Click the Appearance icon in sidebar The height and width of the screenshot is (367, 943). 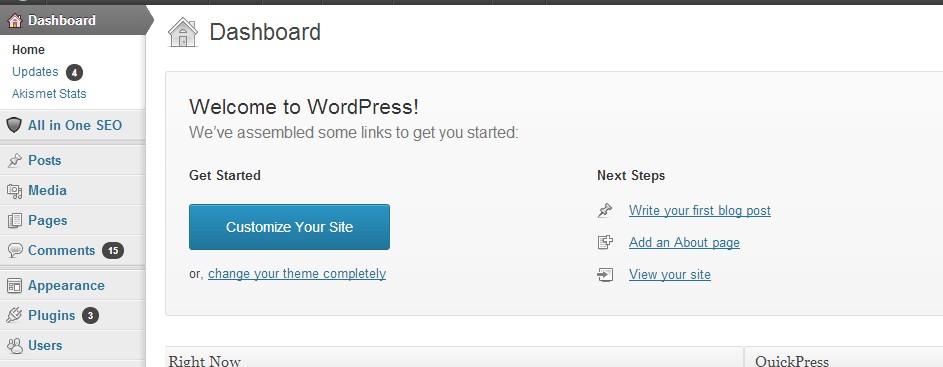click(14, 286)
